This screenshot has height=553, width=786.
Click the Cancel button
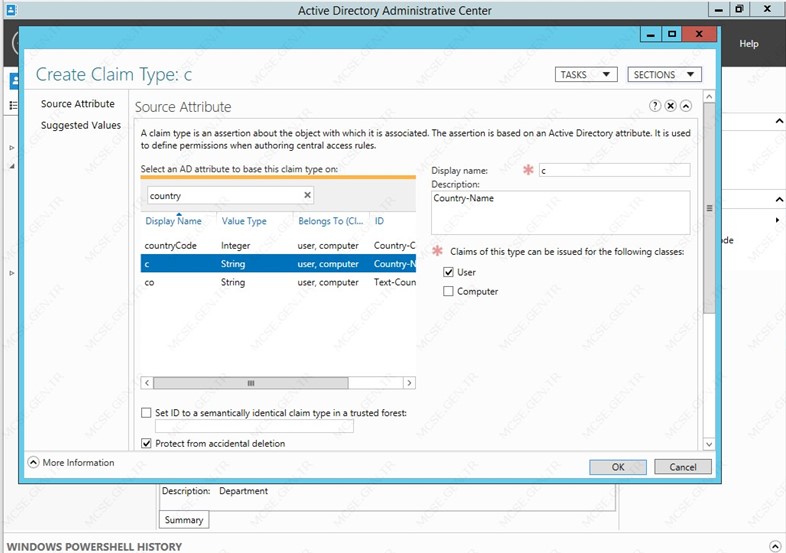click(683, 467)
